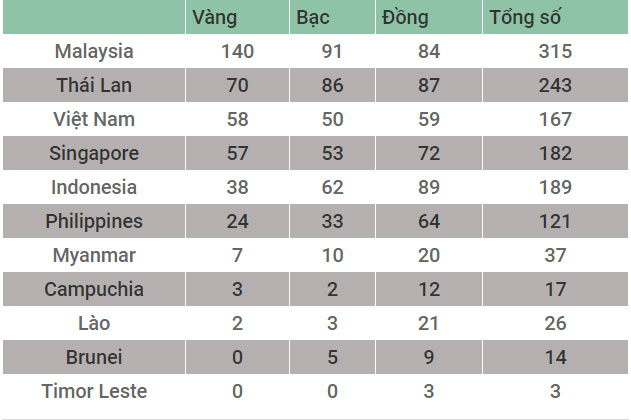Select the Lào row label
The image size is (631, 420).
(94, 323)
